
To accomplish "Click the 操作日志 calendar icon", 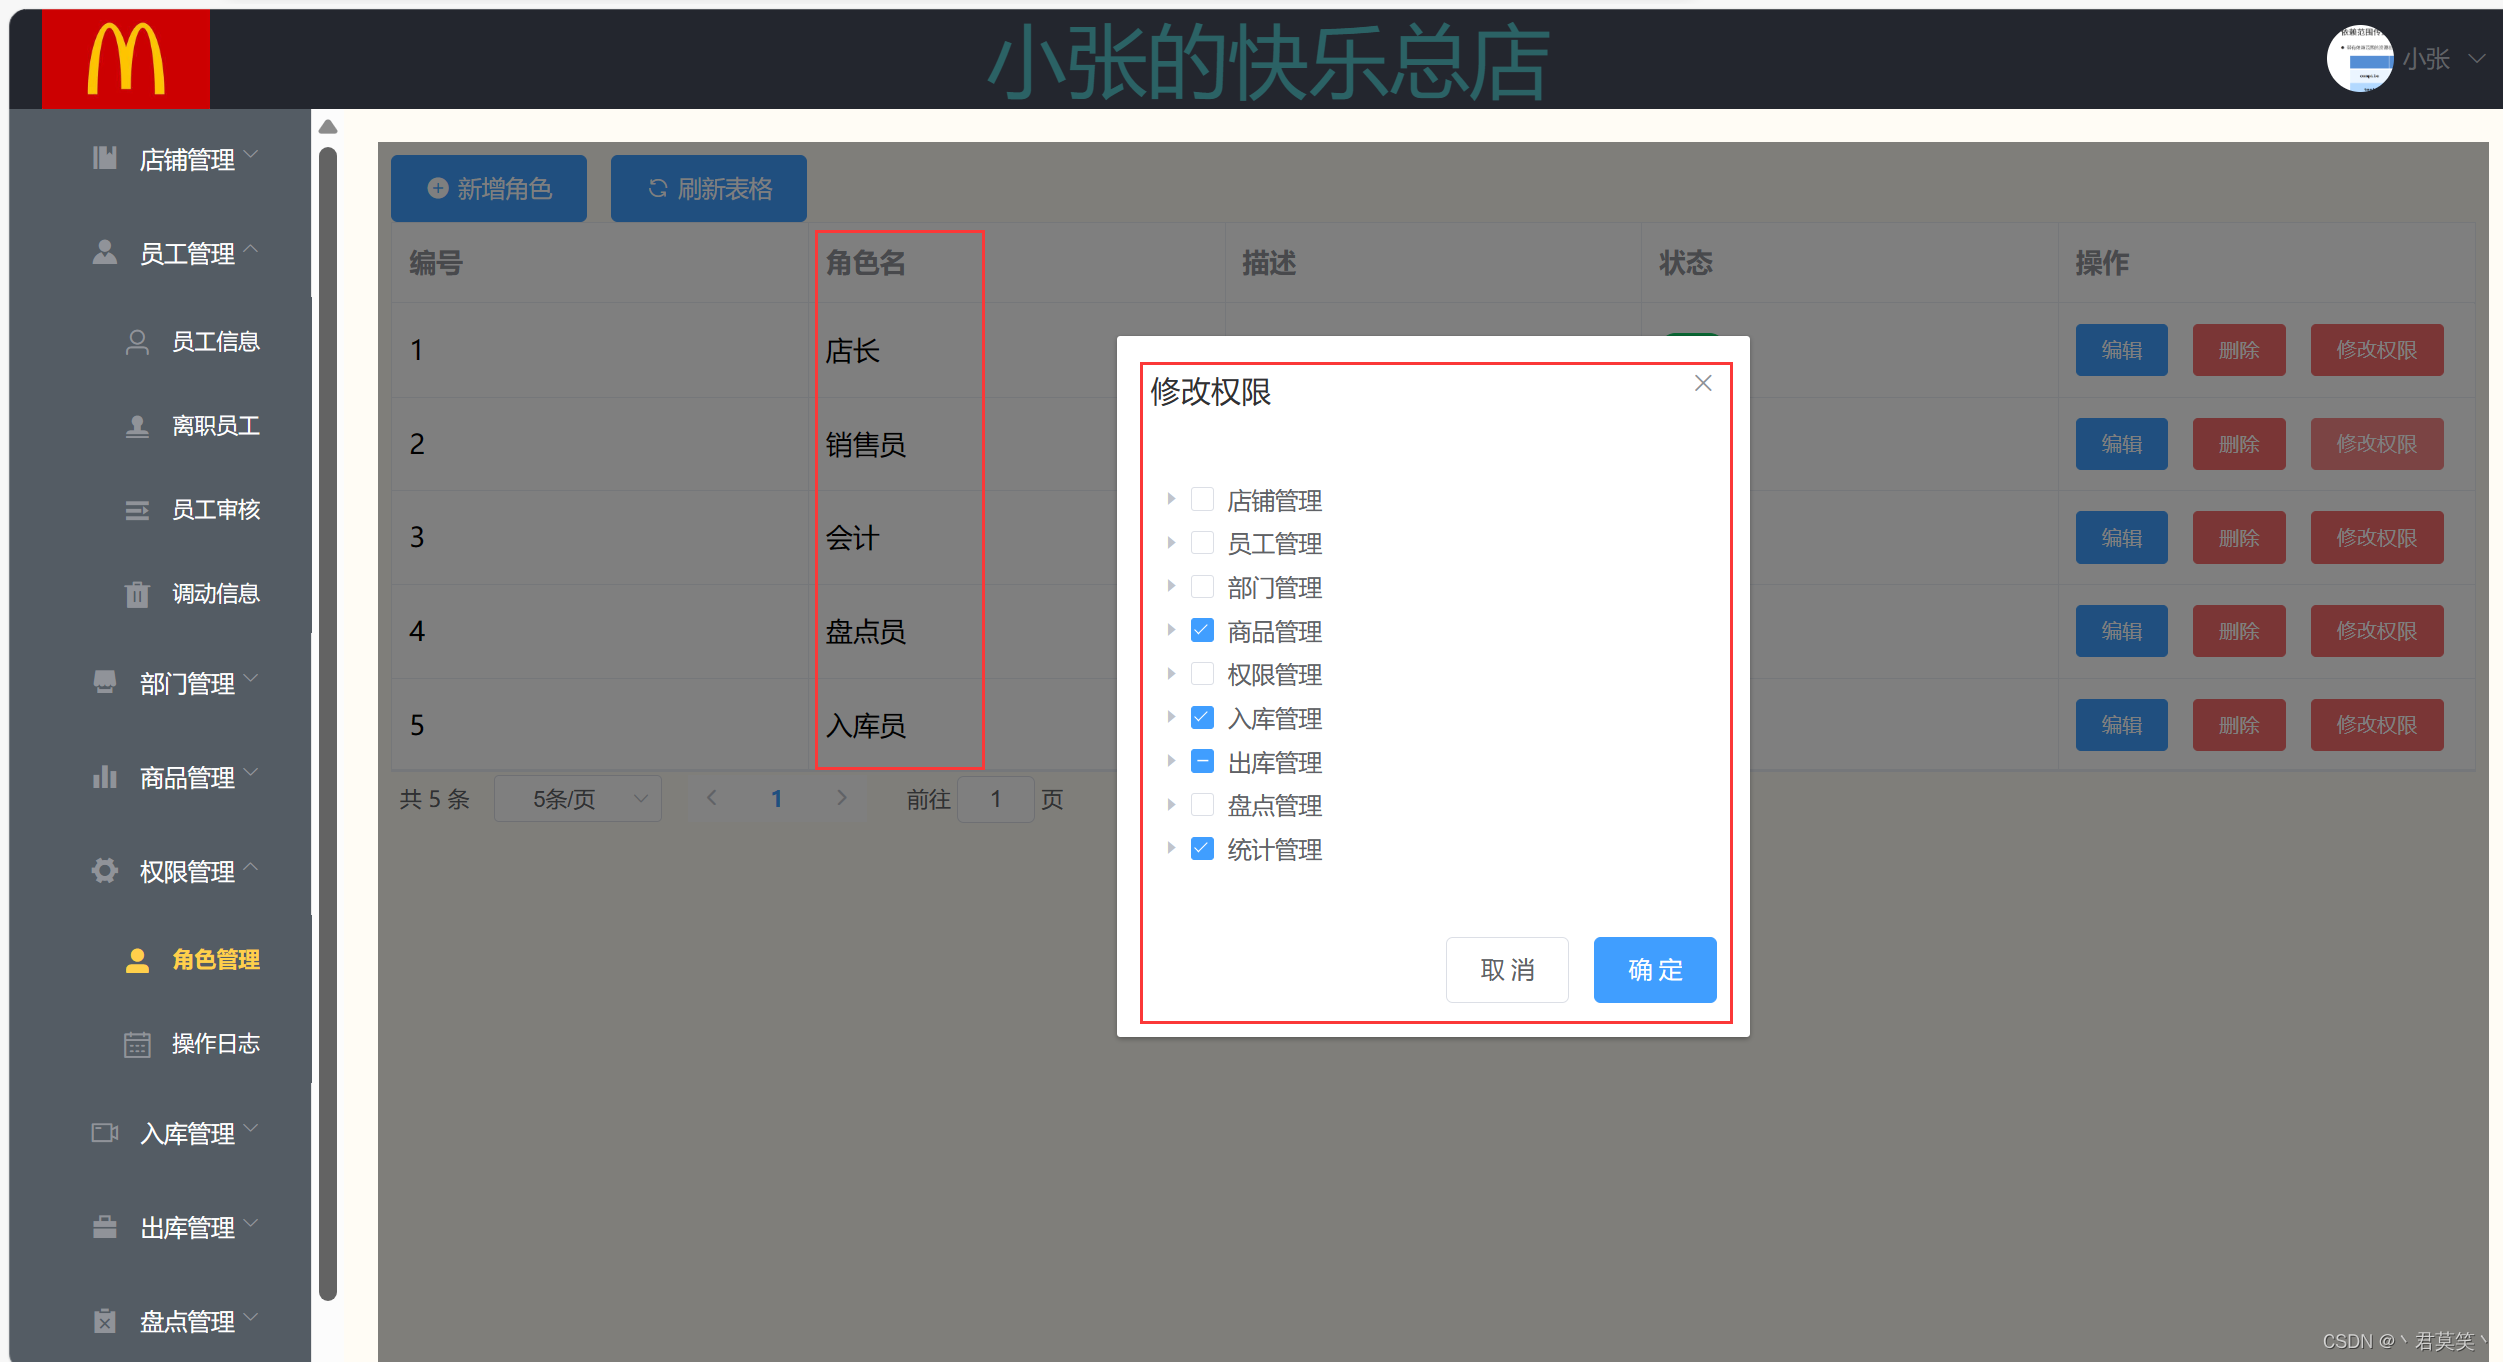I will tap(137, 1044).
